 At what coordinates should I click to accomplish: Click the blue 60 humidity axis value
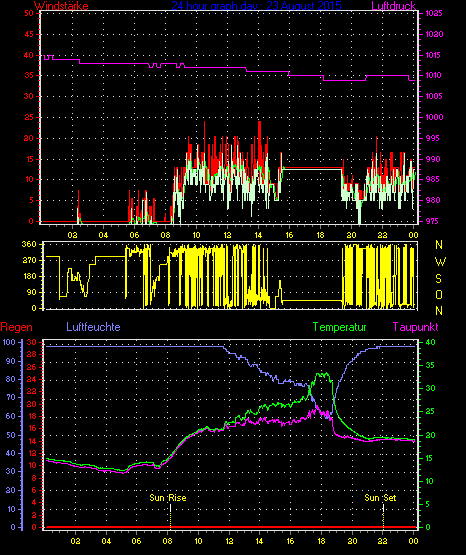pos(11,416)
